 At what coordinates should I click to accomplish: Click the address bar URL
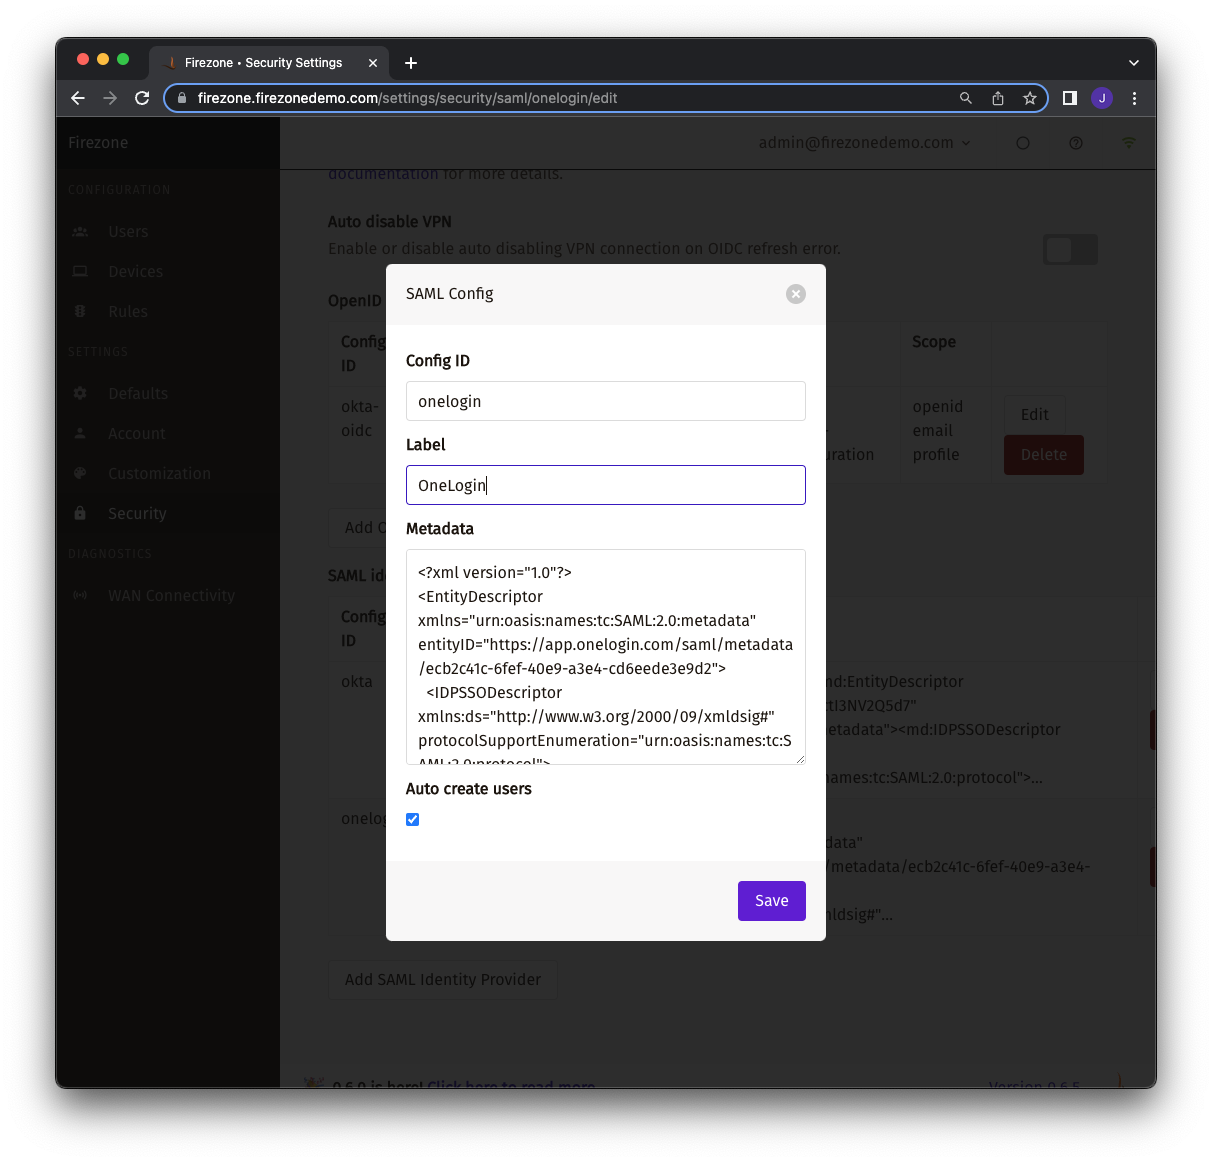point(407,98)
